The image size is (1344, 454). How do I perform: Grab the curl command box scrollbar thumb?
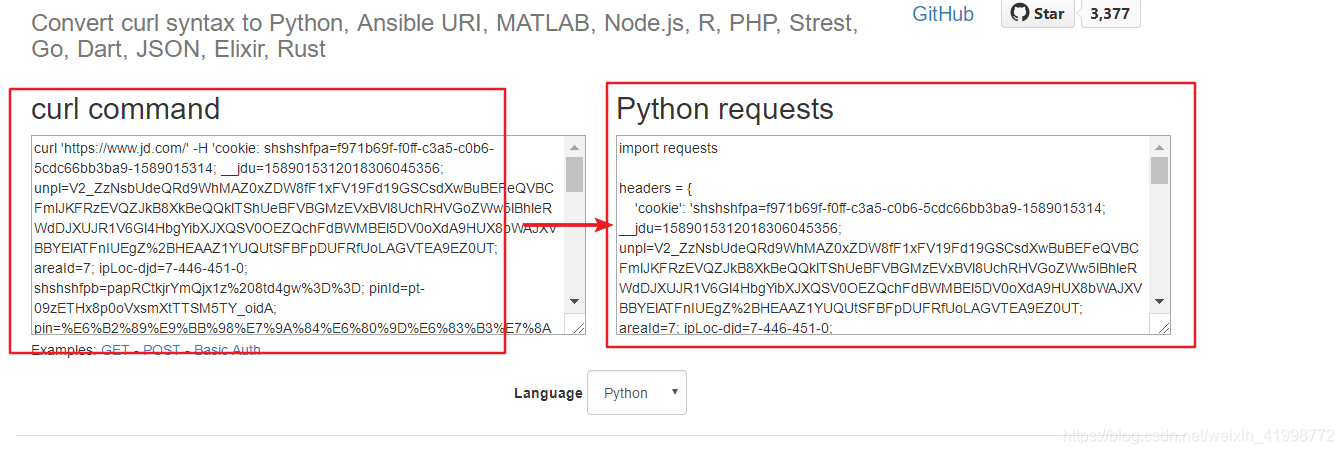[x=574, y=173]
